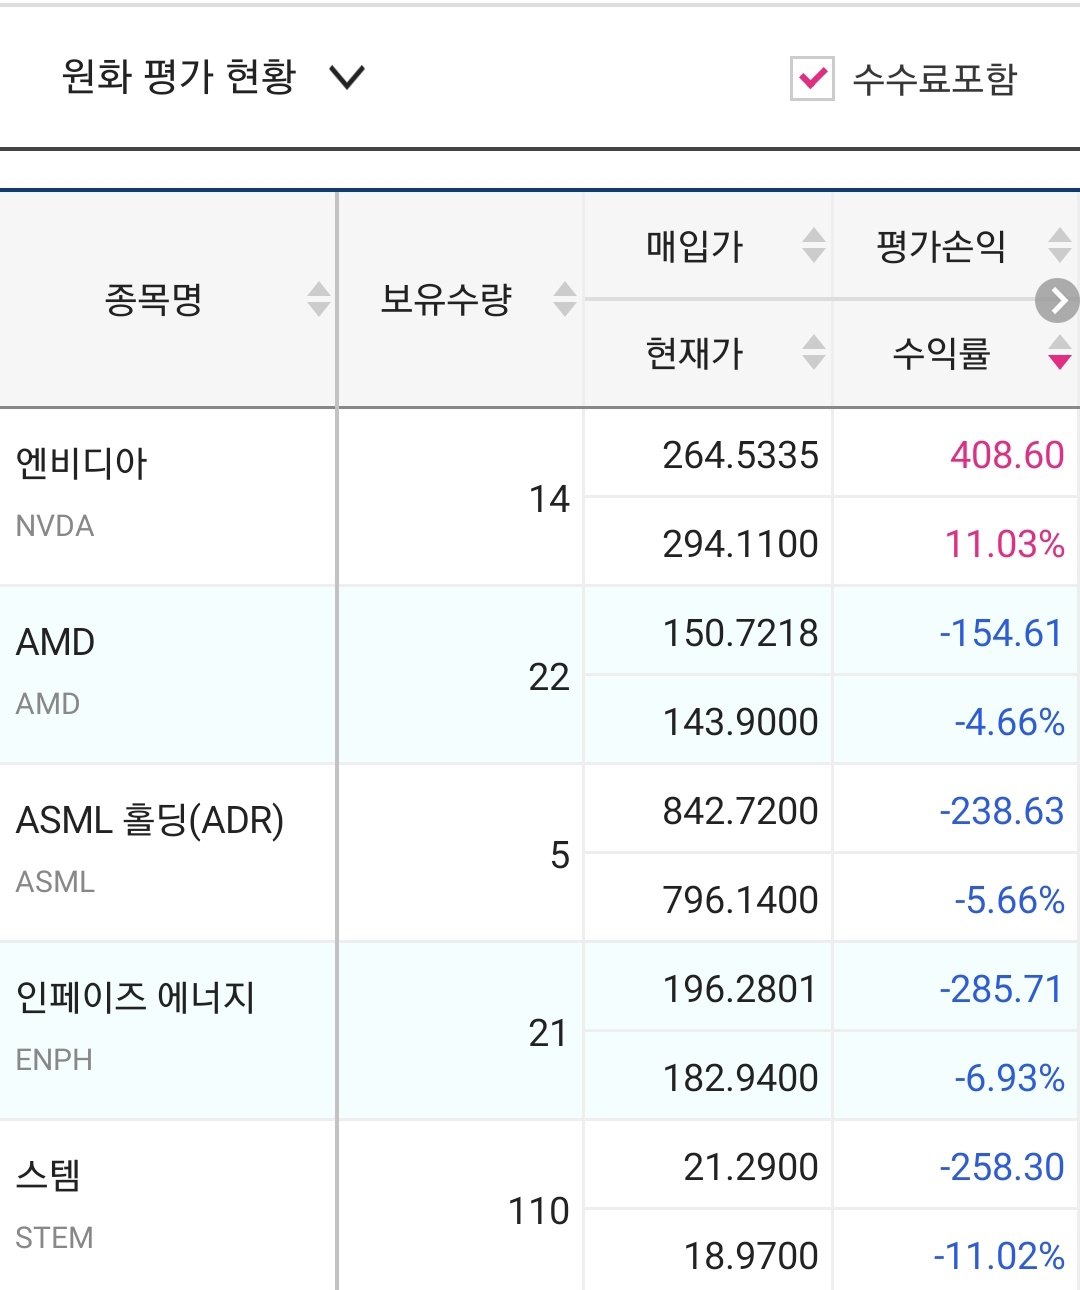The height and width of the screenshot is (1290, 1080).
Task: Sort by 매입가 column arrows
Action: pos(814,245)
